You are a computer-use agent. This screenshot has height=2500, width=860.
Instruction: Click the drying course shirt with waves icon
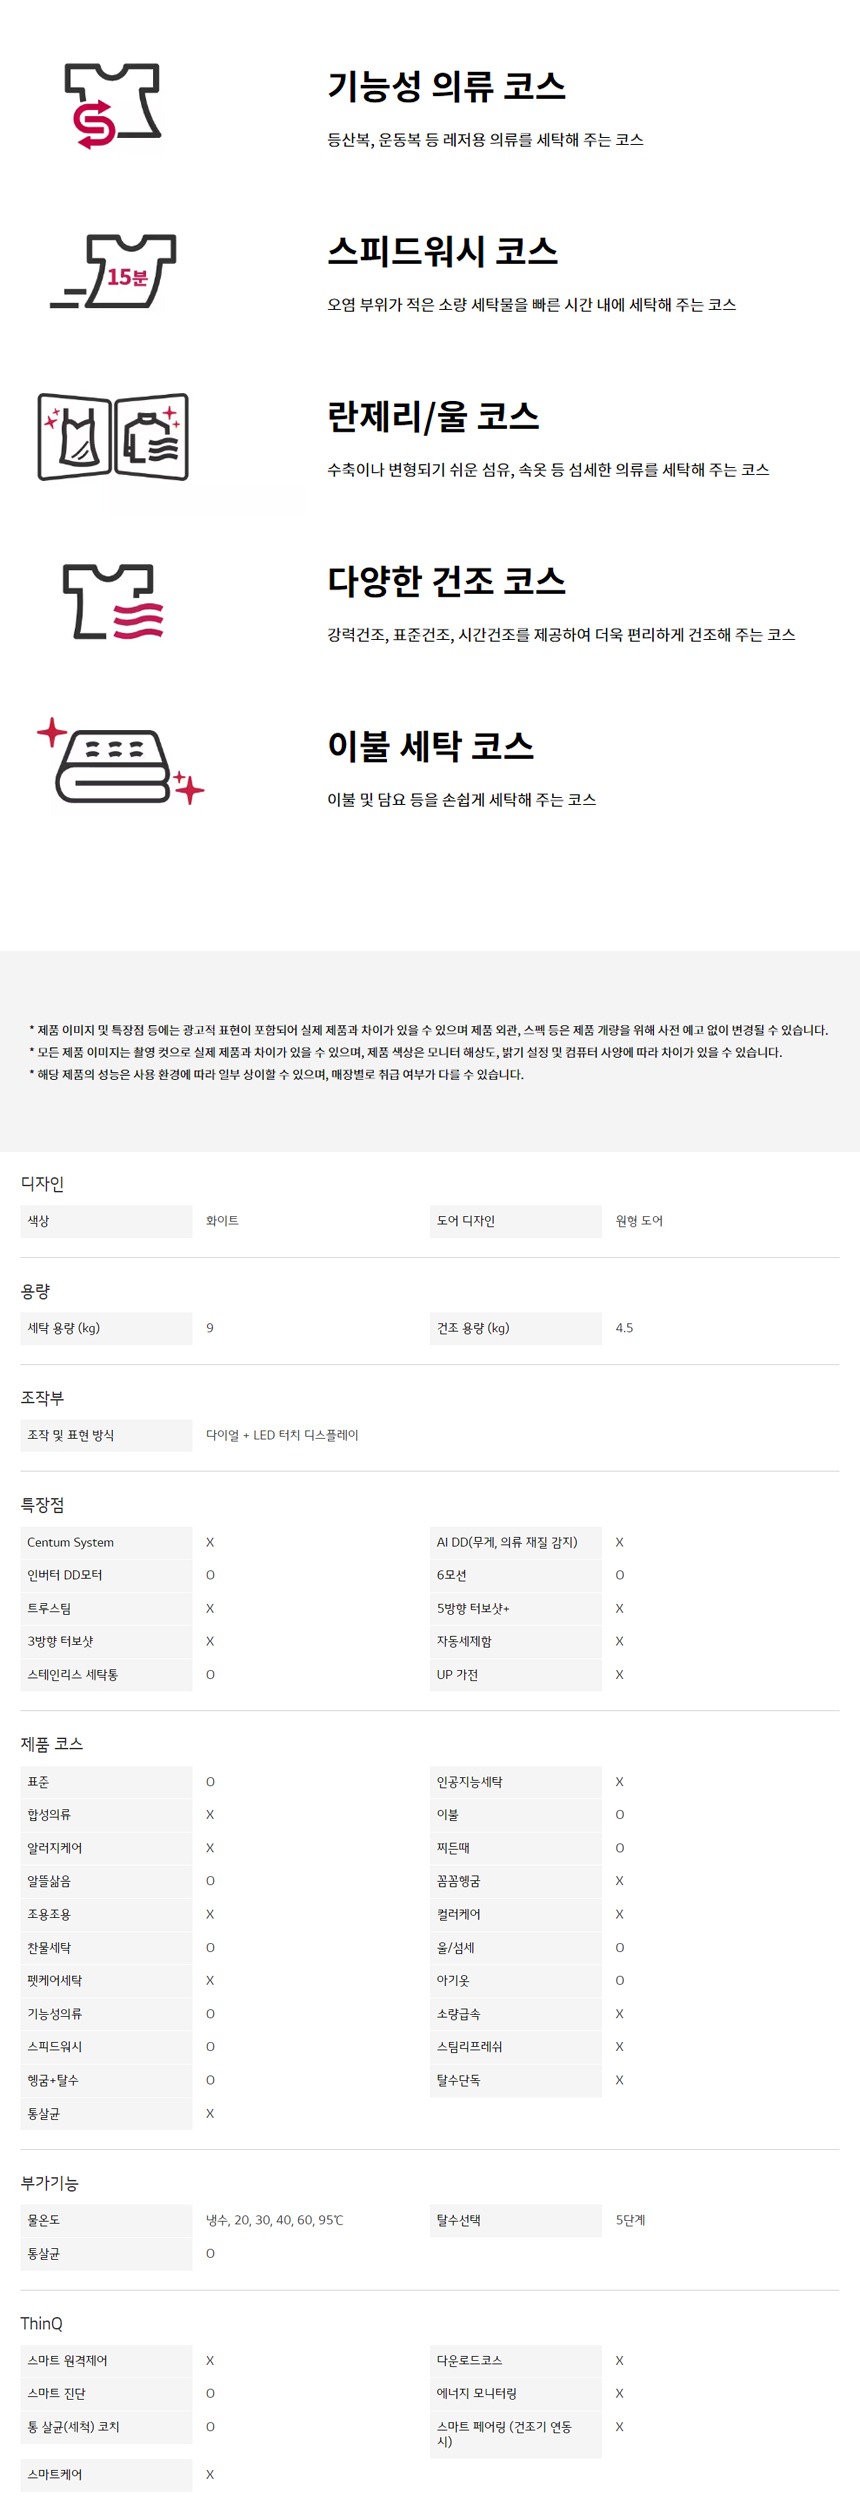click(113, 601)
